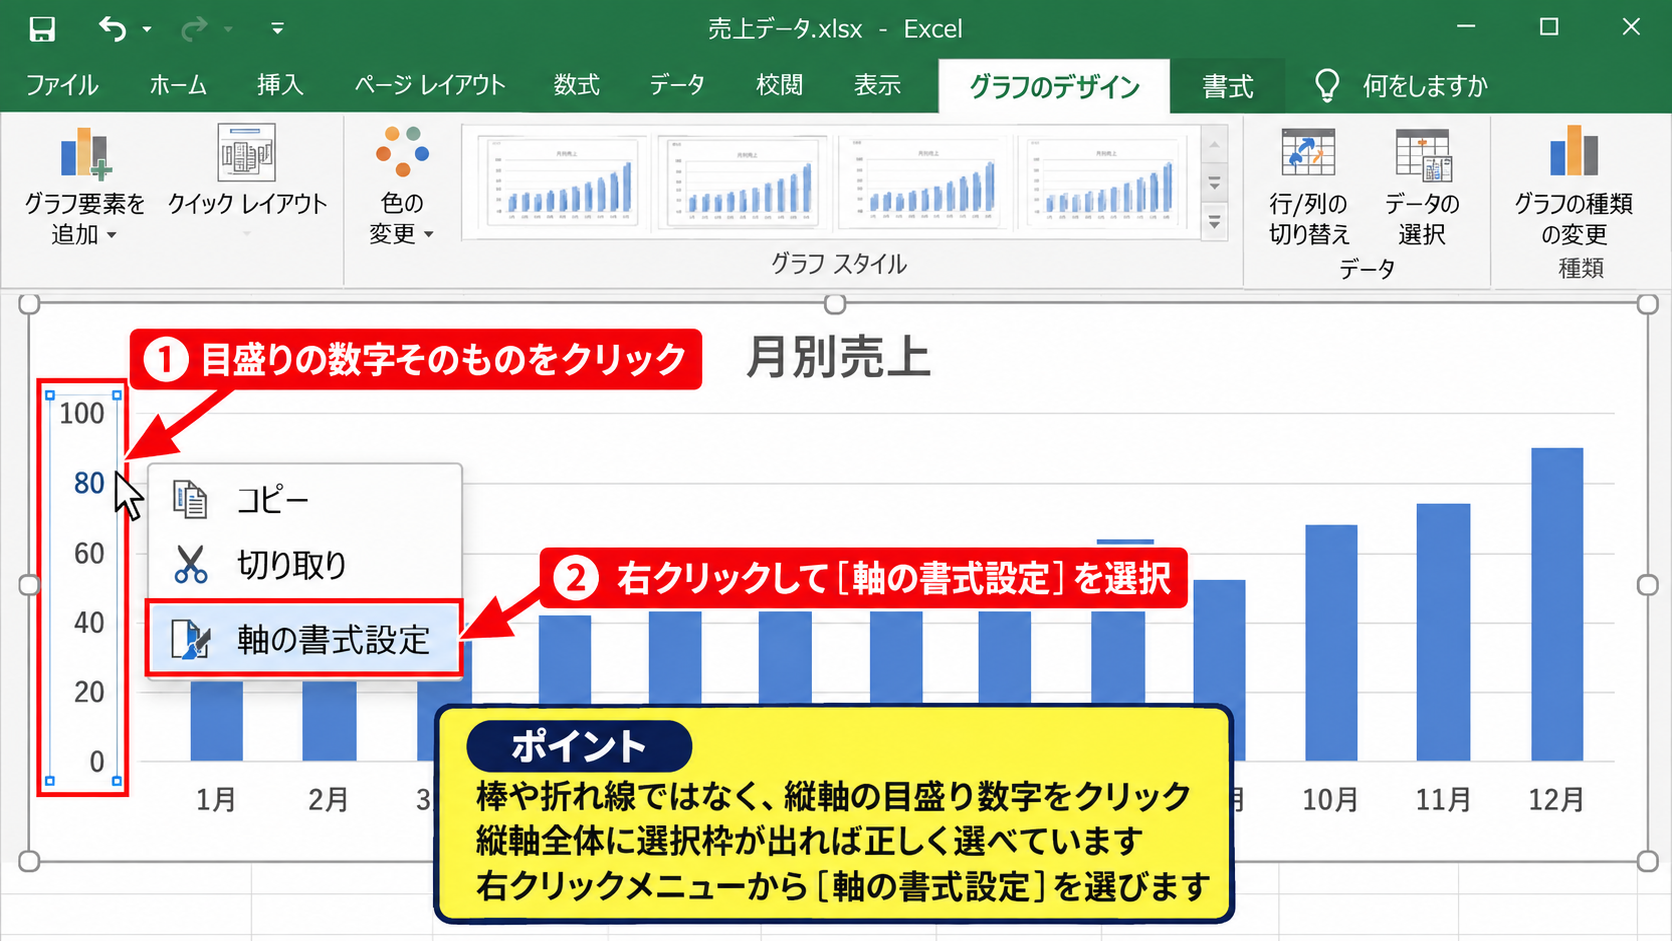The image size is (1672, 941).
Task: Choose 切り取り from the context menu
Action: click(x=305, y=565)
